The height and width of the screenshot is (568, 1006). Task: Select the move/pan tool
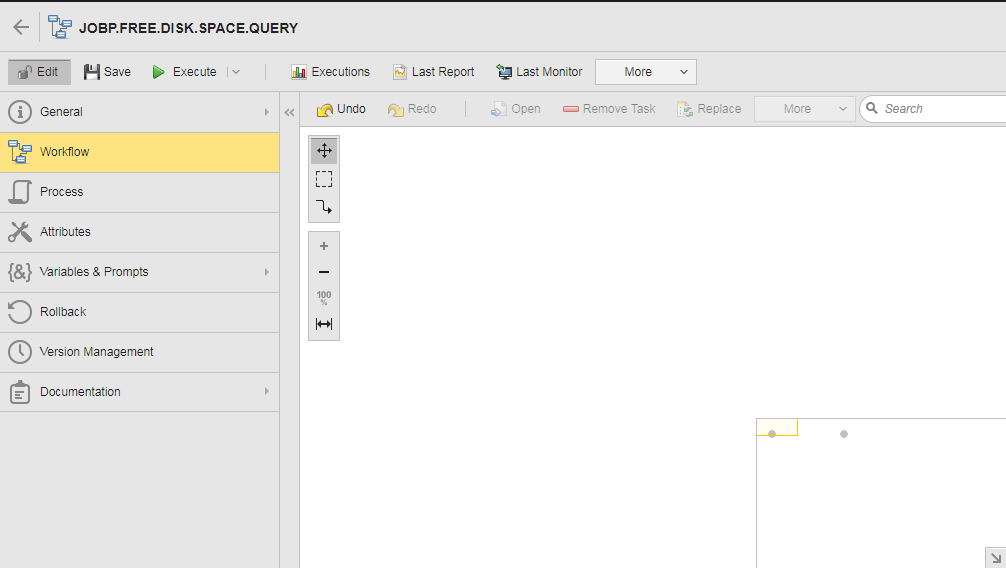click(324, 151)
